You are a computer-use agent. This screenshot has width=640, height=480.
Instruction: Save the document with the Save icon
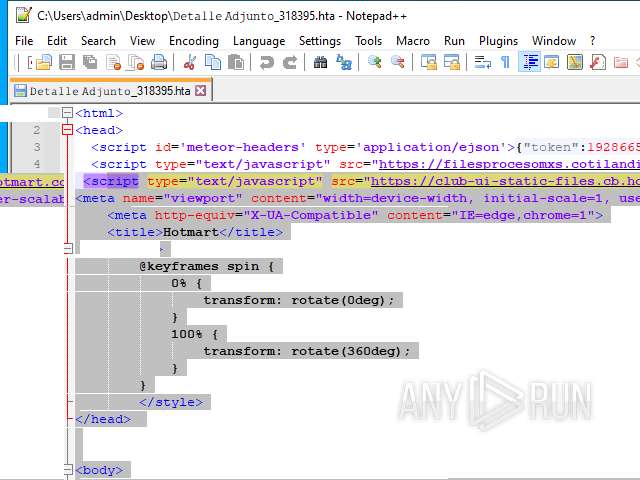click(x=67, y=62)
